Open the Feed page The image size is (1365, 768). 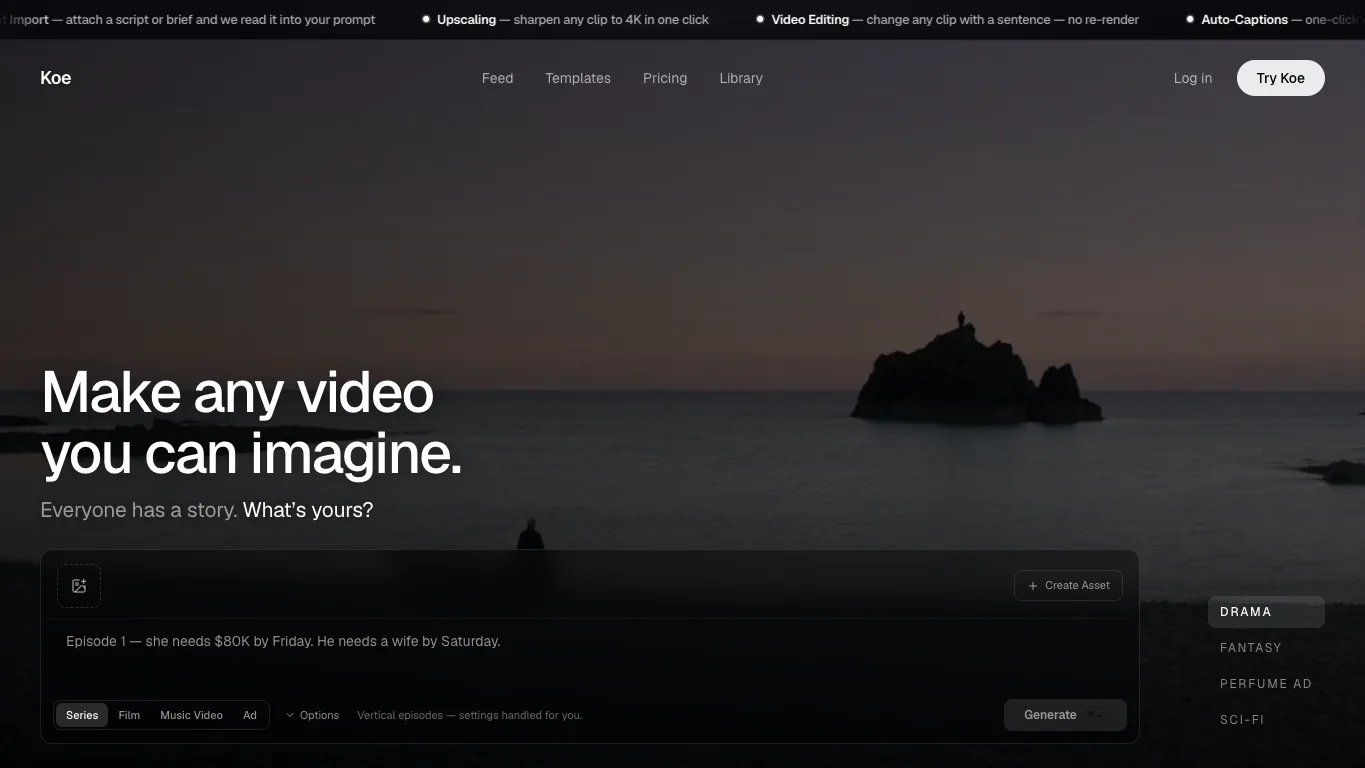[x=497, y=78]
